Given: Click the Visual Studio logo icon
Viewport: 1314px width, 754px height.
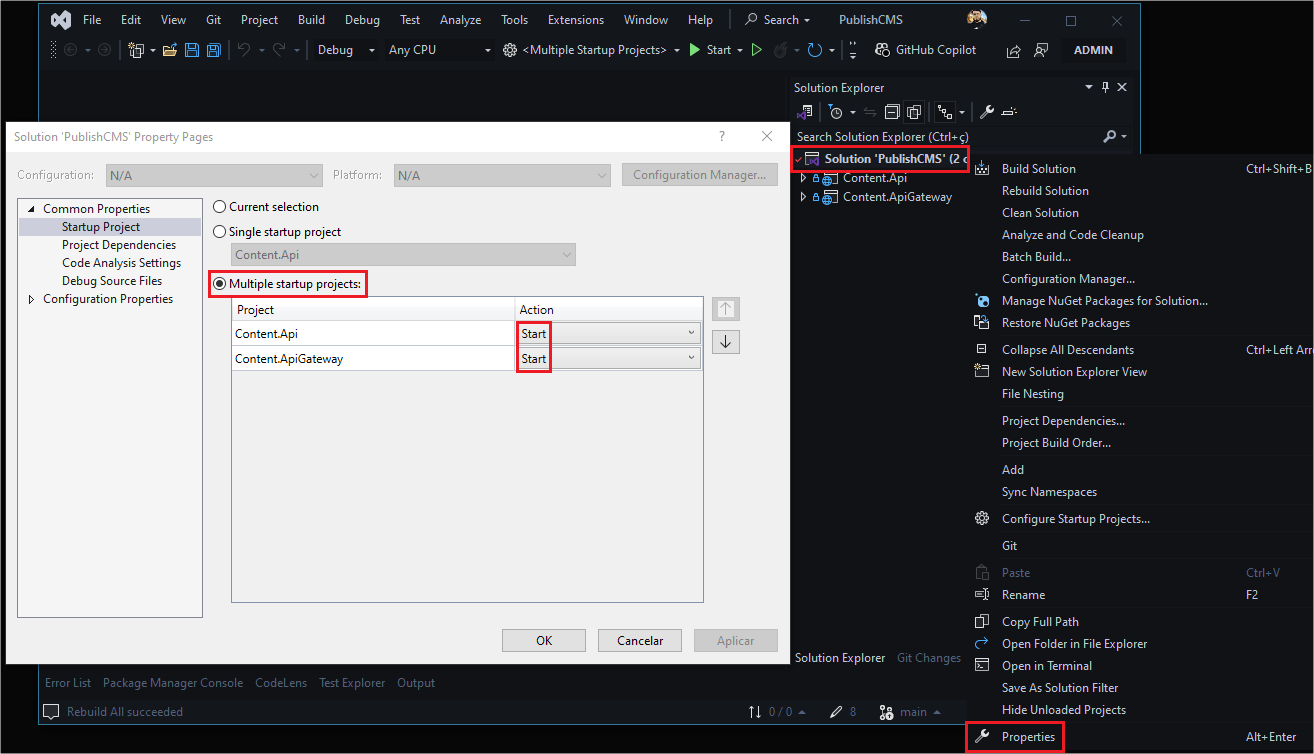Looking at the screenshot, I should [60, 20].
